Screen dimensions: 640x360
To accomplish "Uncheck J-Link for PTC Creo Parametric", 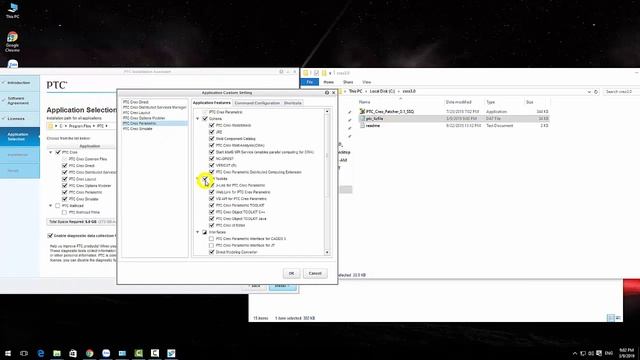I will coord(211,185).
